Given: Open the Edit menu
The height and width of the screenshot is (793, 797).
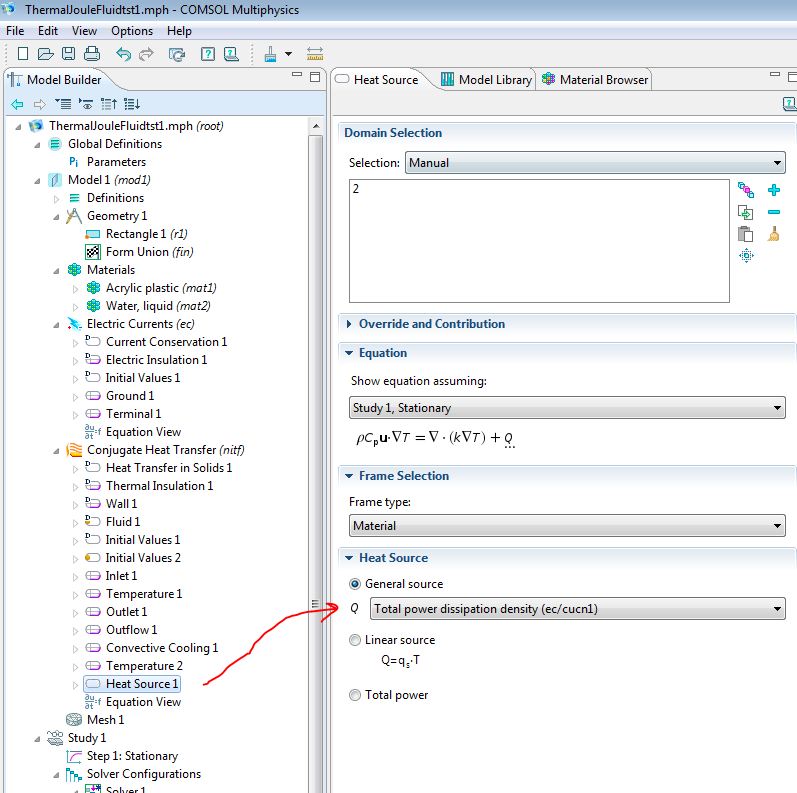Looking at the screenshot, I should (x=48, y=31).
